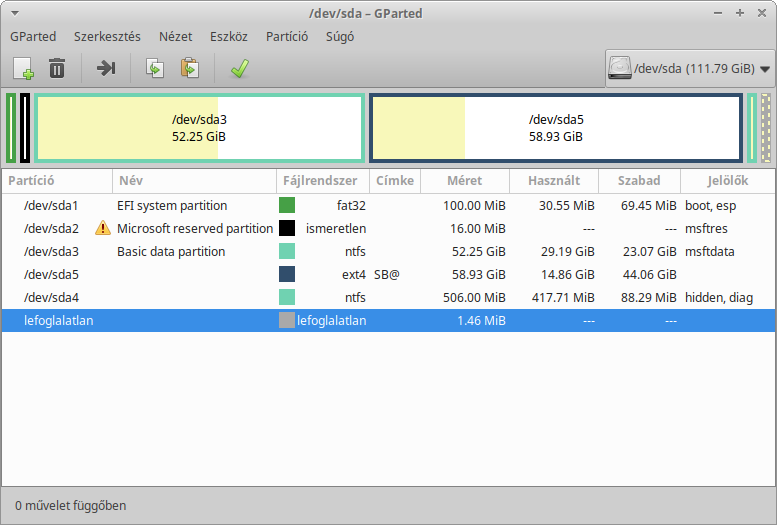Click '0 művelet függőben' status bar text
The image size is (777, 525).
71,506
